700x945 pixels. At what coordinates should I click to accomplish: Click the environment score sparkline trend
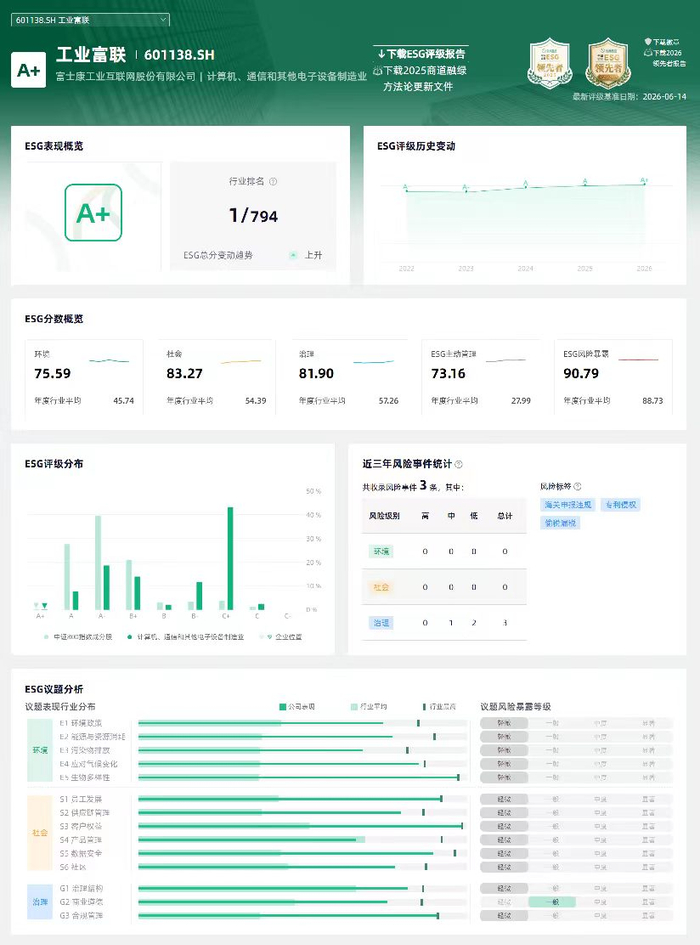click(109, 361)
